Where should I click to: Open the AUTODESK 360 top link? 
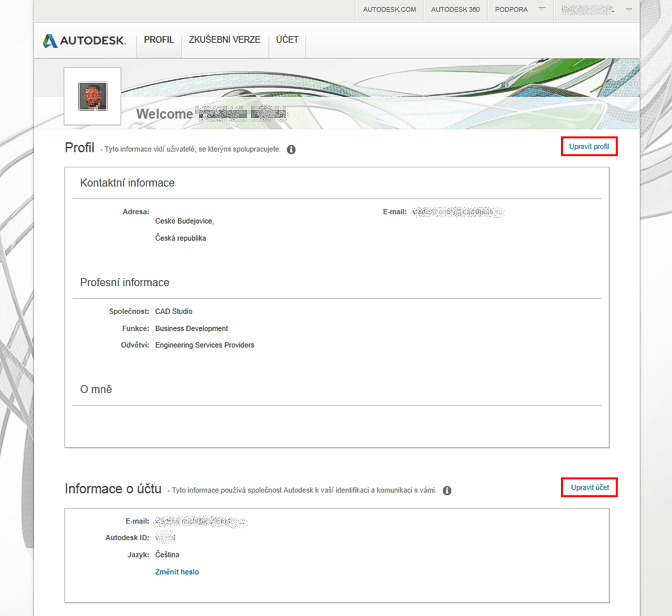pos(456,9)
